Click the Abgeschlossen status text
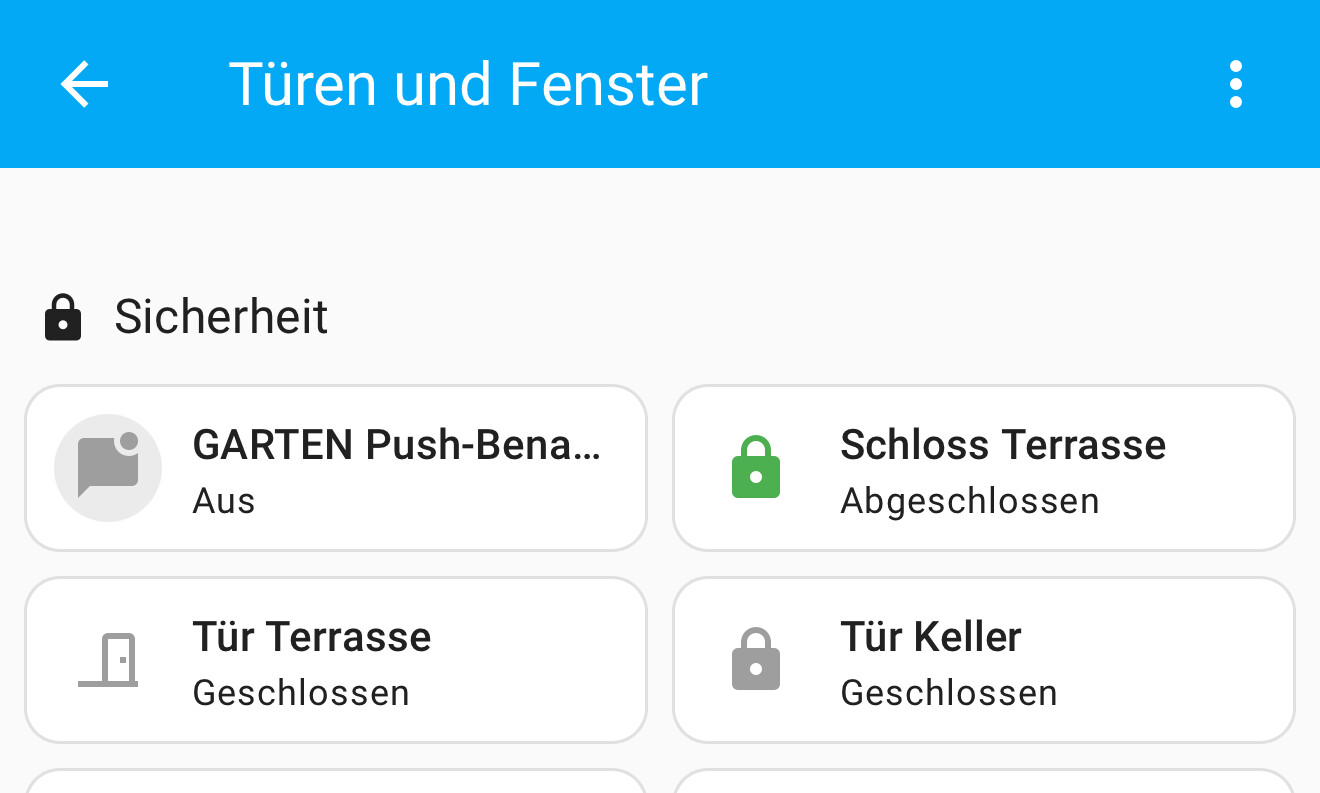This screenshot has height=793, width=1320. click(x=970, y=501)
